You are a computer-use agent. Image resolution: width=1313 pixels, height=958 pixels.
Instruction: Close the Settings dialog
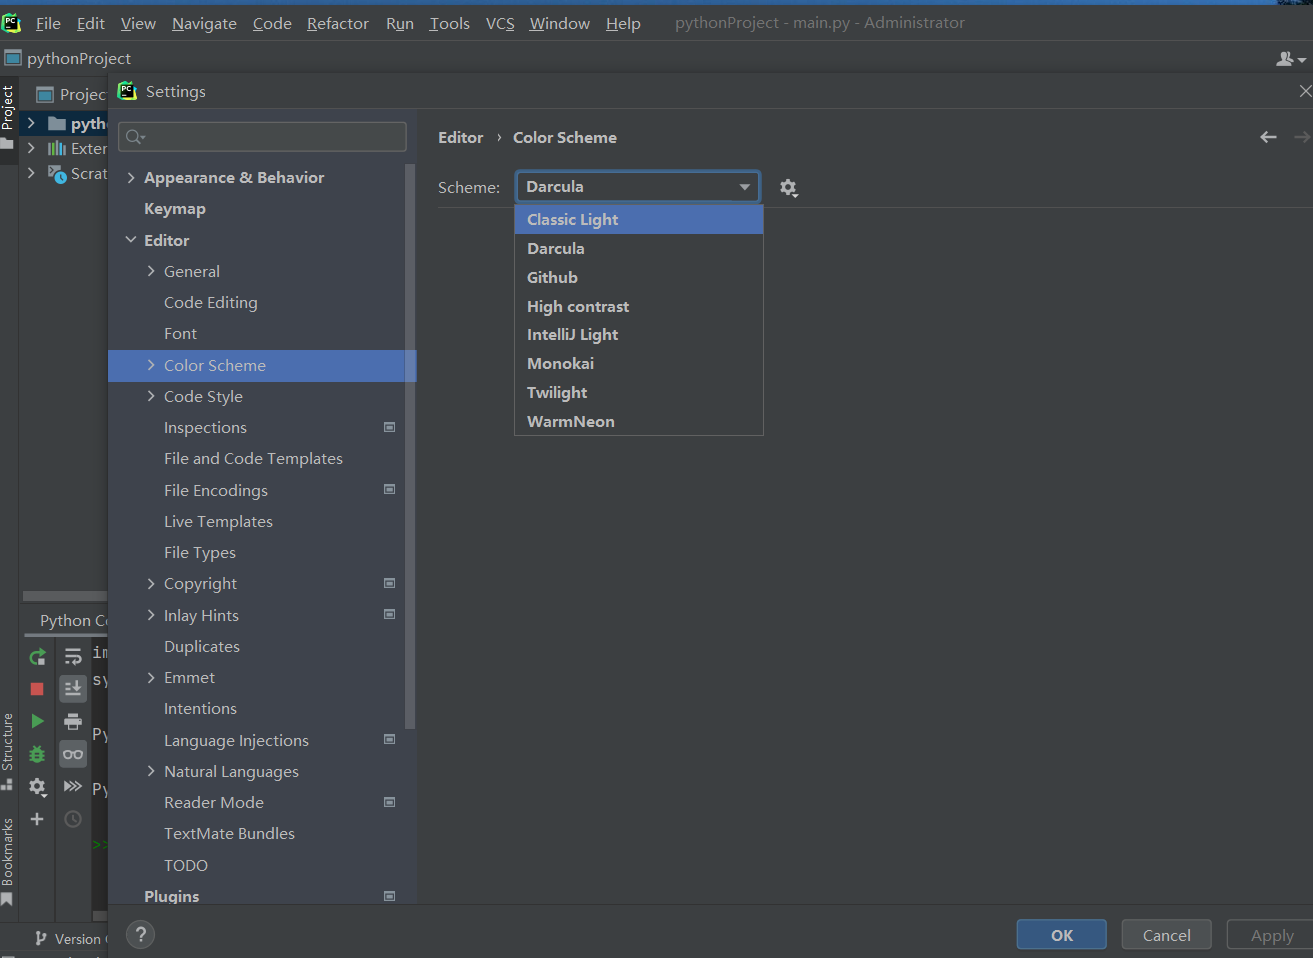pos(1304,91)
